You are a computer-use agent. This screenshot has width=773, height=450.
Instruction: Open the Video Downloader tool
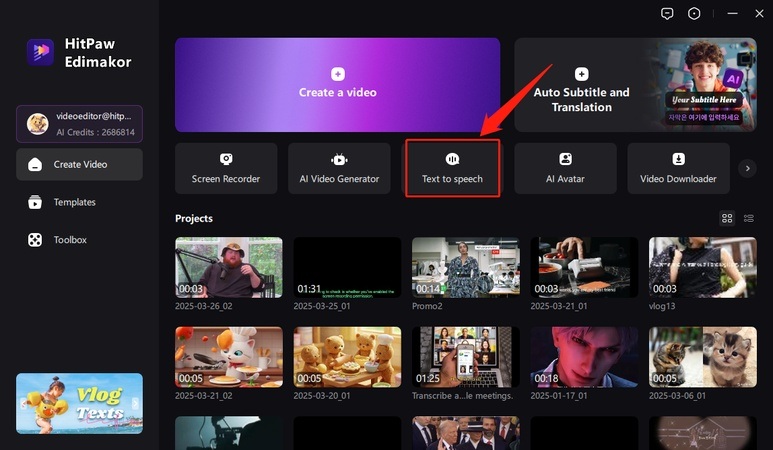tap(678, 168)
